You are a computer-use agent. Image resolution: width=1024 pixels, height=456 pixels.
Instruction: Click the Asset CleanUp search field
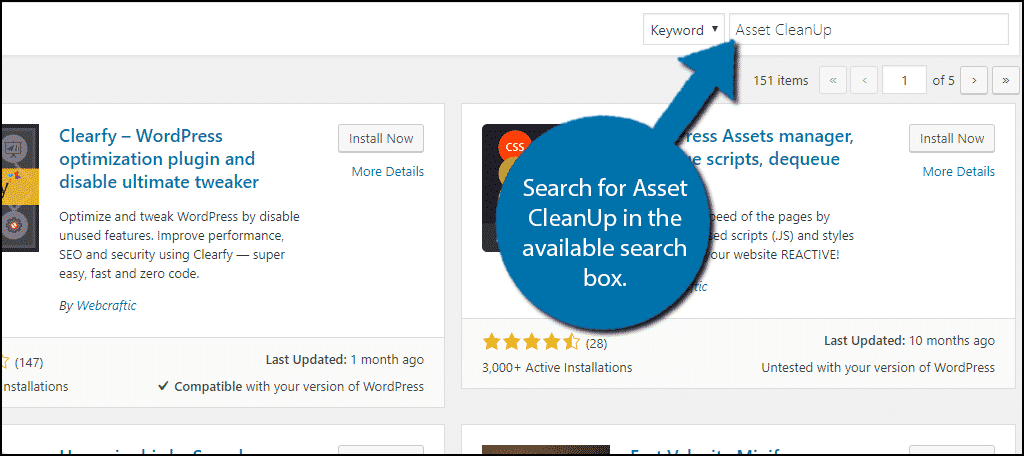point(869,30)
